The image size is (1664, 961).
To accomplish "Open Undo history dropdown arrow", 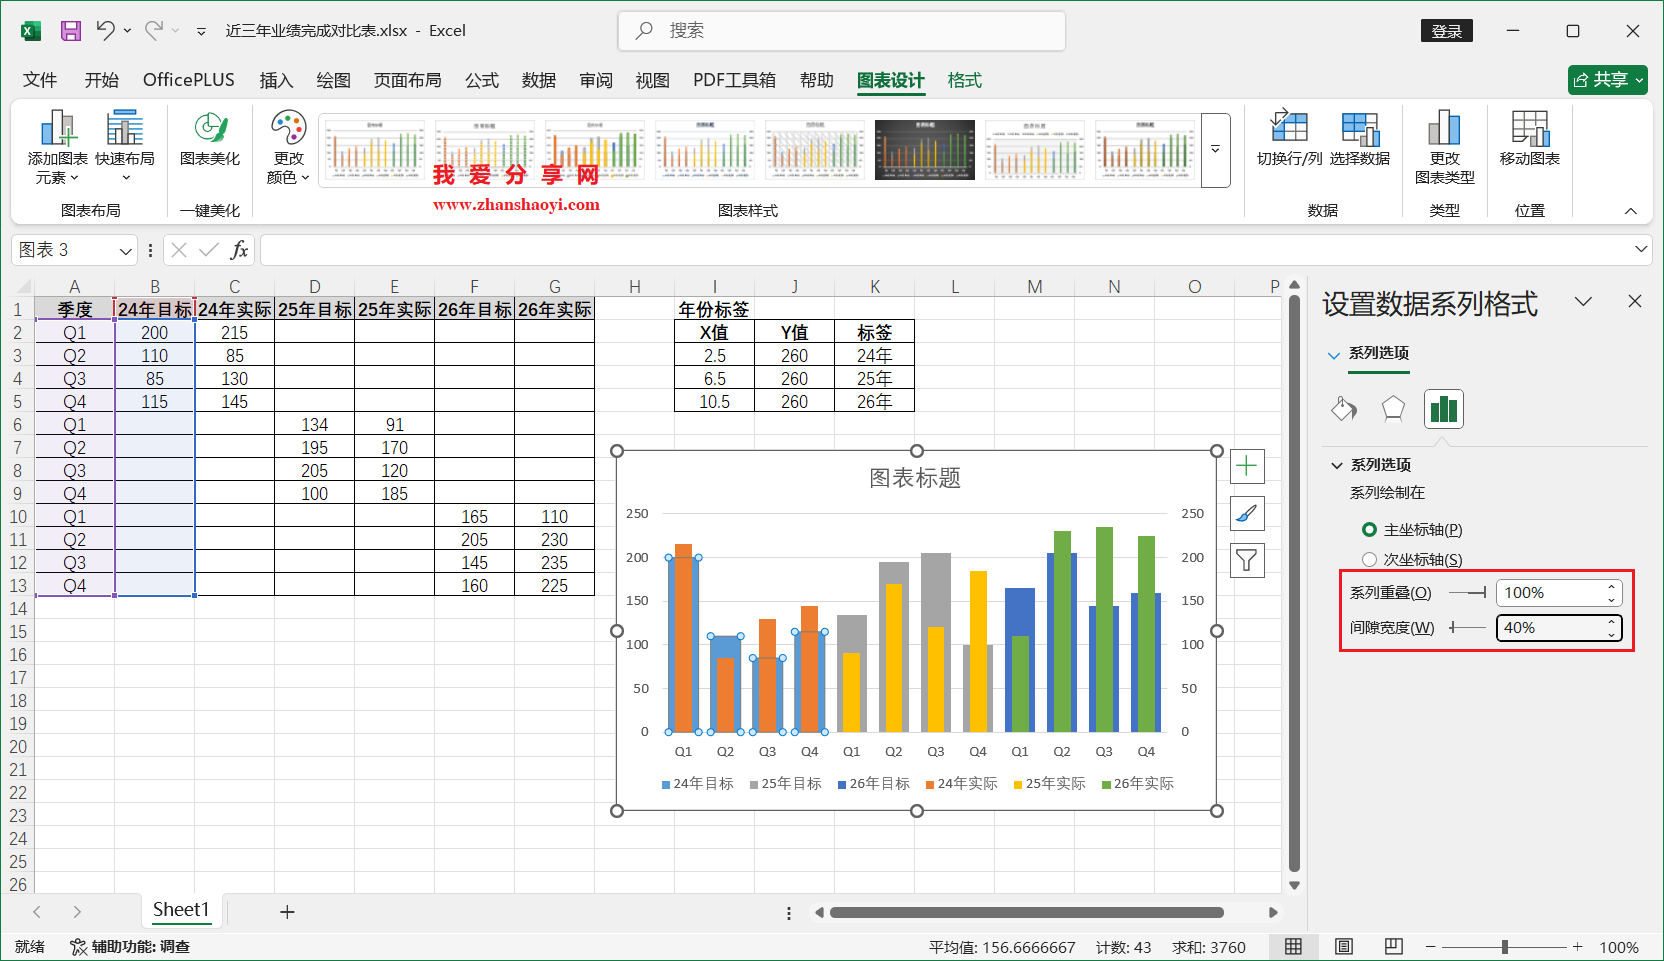I will click(x=127, y=31).
